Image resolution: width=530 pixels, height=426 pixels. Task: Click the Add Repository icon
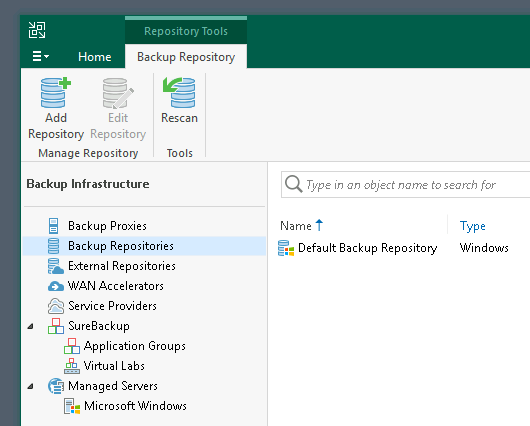pos(55,93)
